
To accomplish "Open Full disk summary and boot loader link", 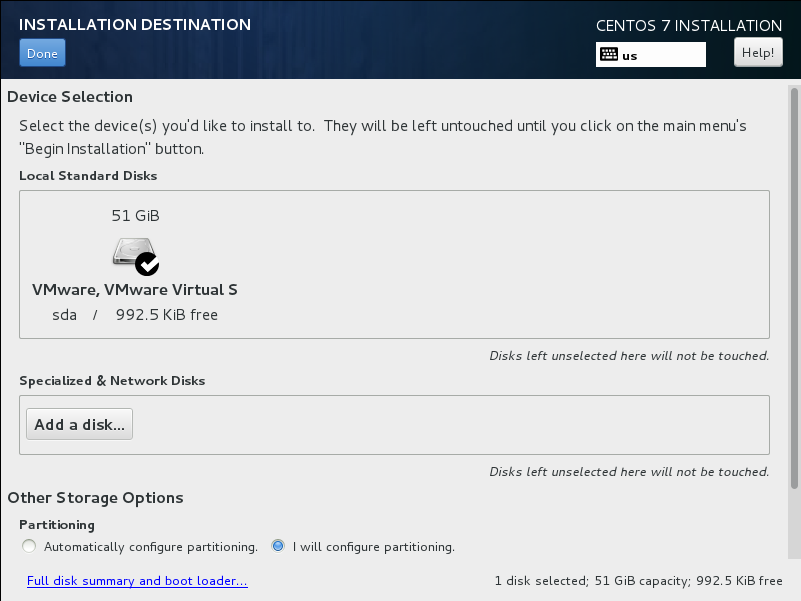I will pyautogui.click(x=137, y=581).
